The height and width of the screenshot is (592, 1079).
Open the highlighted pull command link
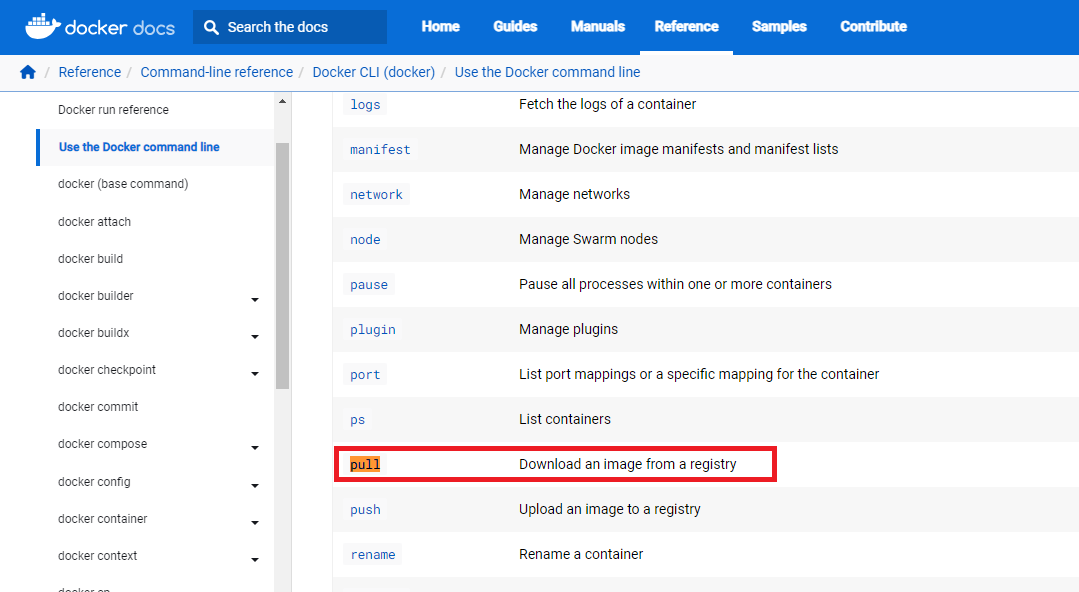coord(365,465)
